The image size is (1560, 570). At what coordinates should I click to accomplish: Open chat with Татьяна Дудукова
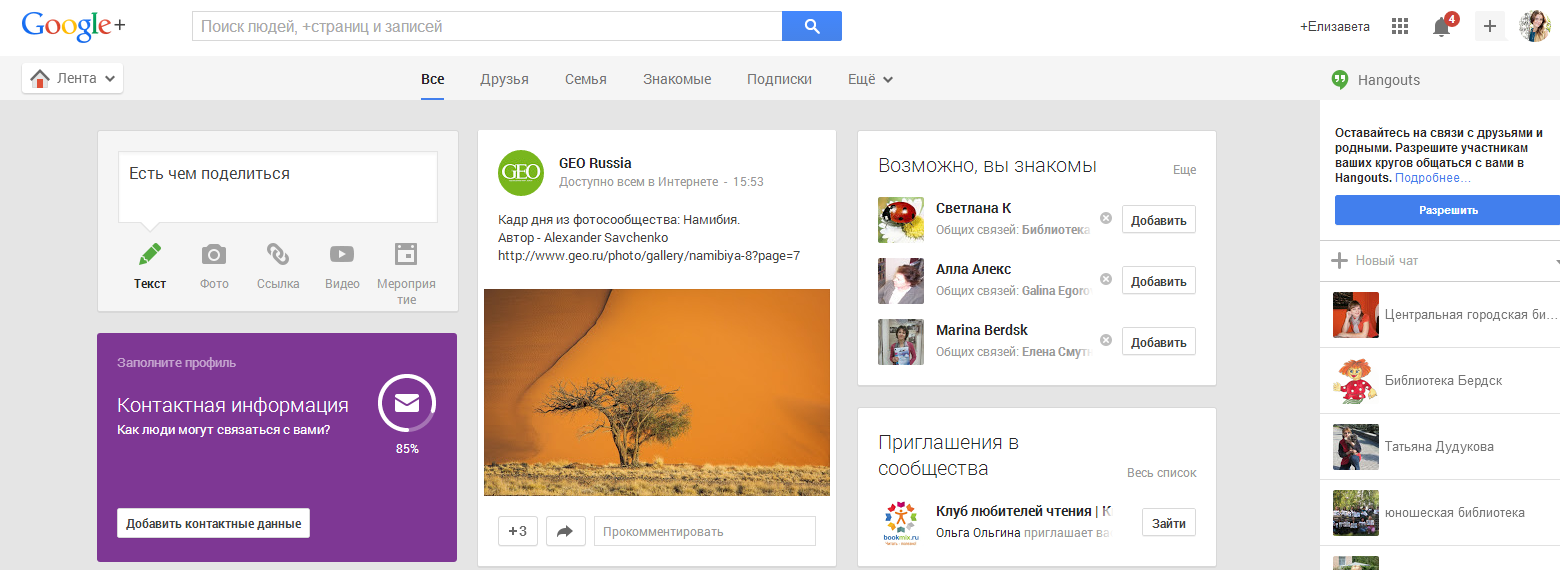1440,447
